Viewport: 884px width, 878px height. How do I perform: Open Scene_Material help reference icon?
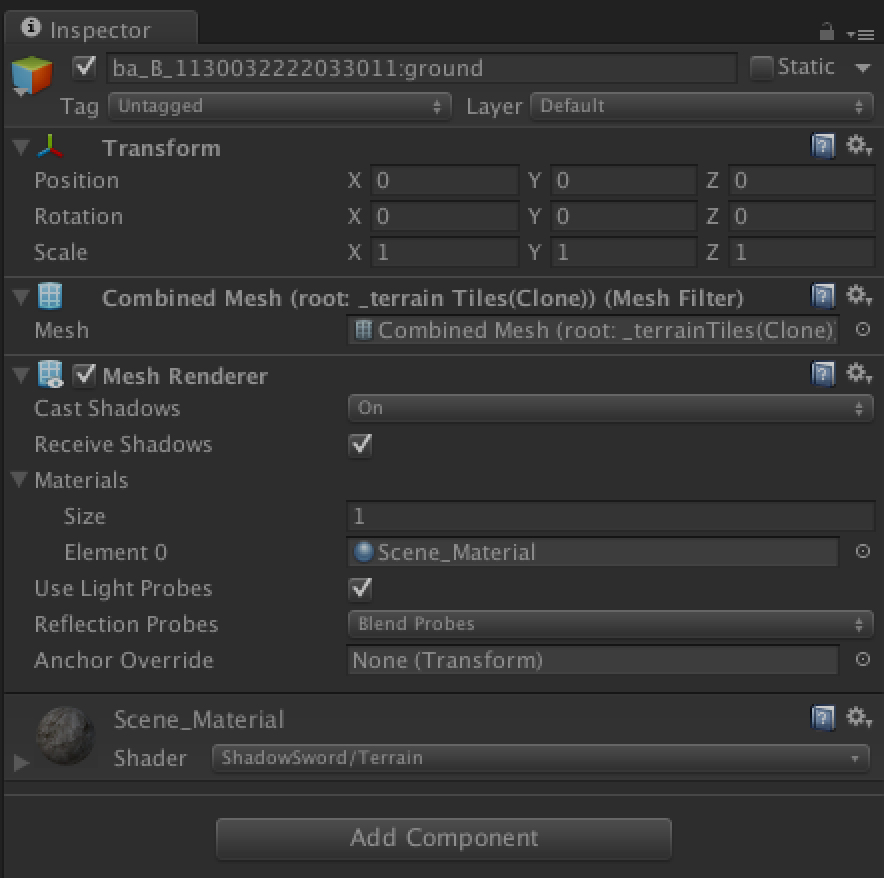822,718
